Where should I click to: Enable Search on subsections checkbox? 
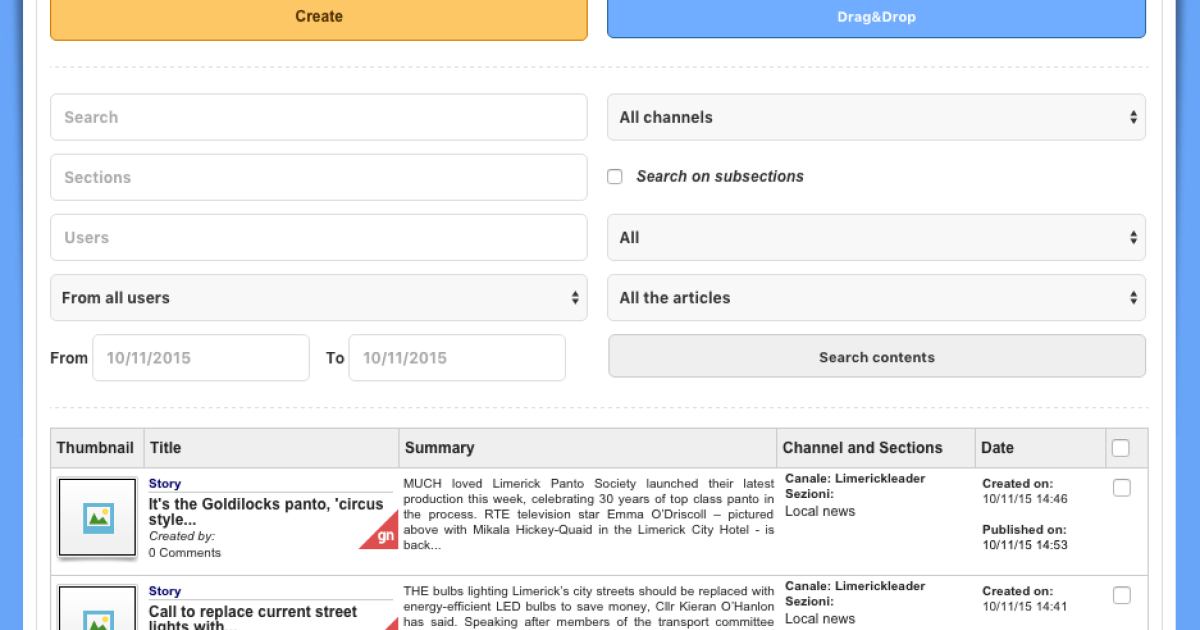615,177
